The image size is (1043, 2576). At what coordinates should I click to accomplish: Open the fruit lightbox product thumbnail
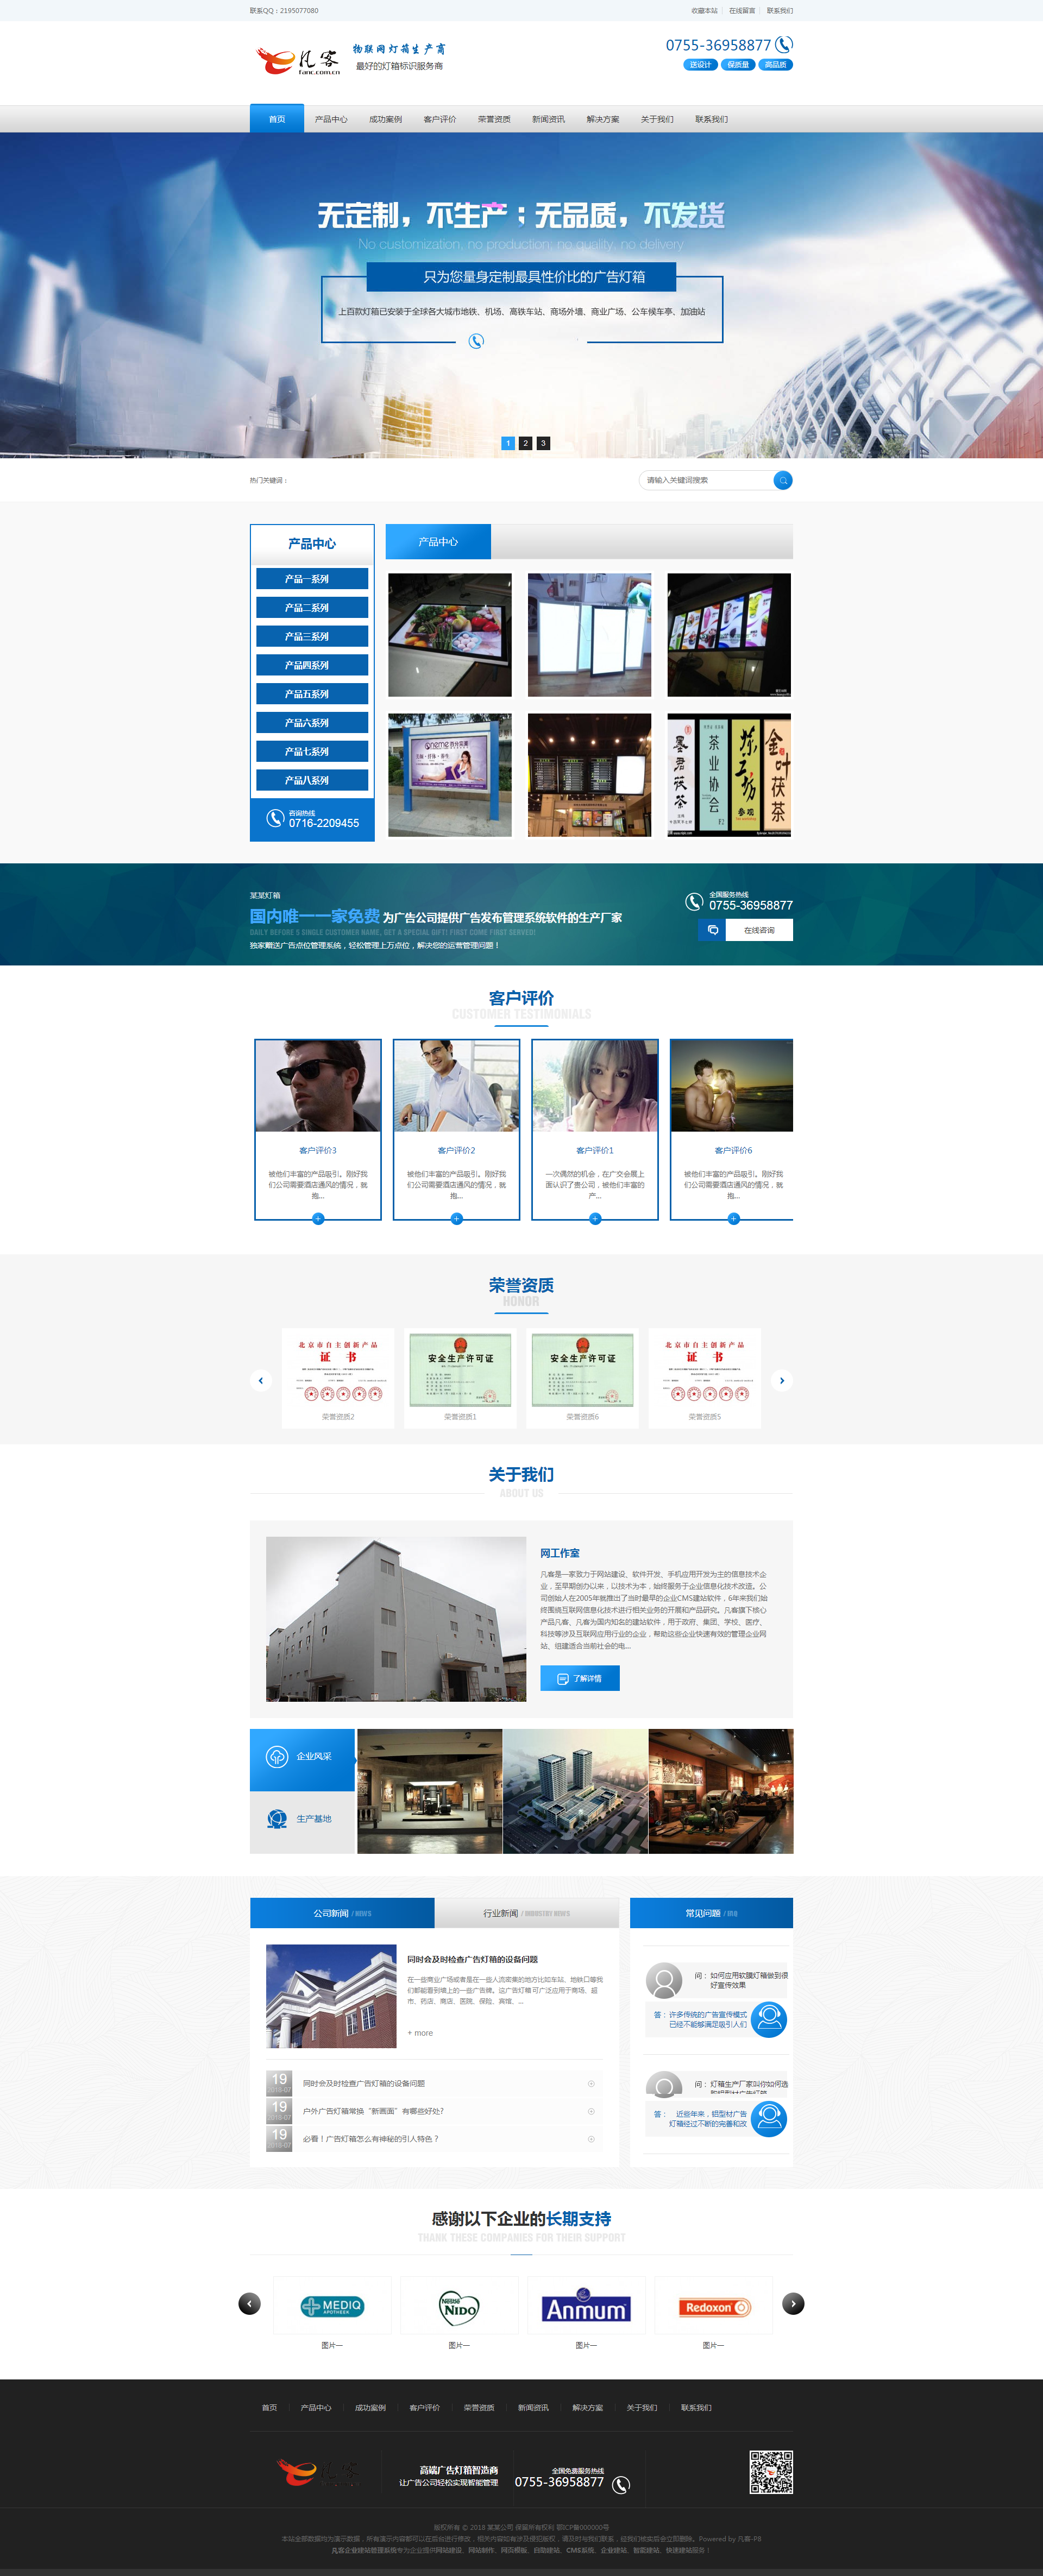point(450,635)
